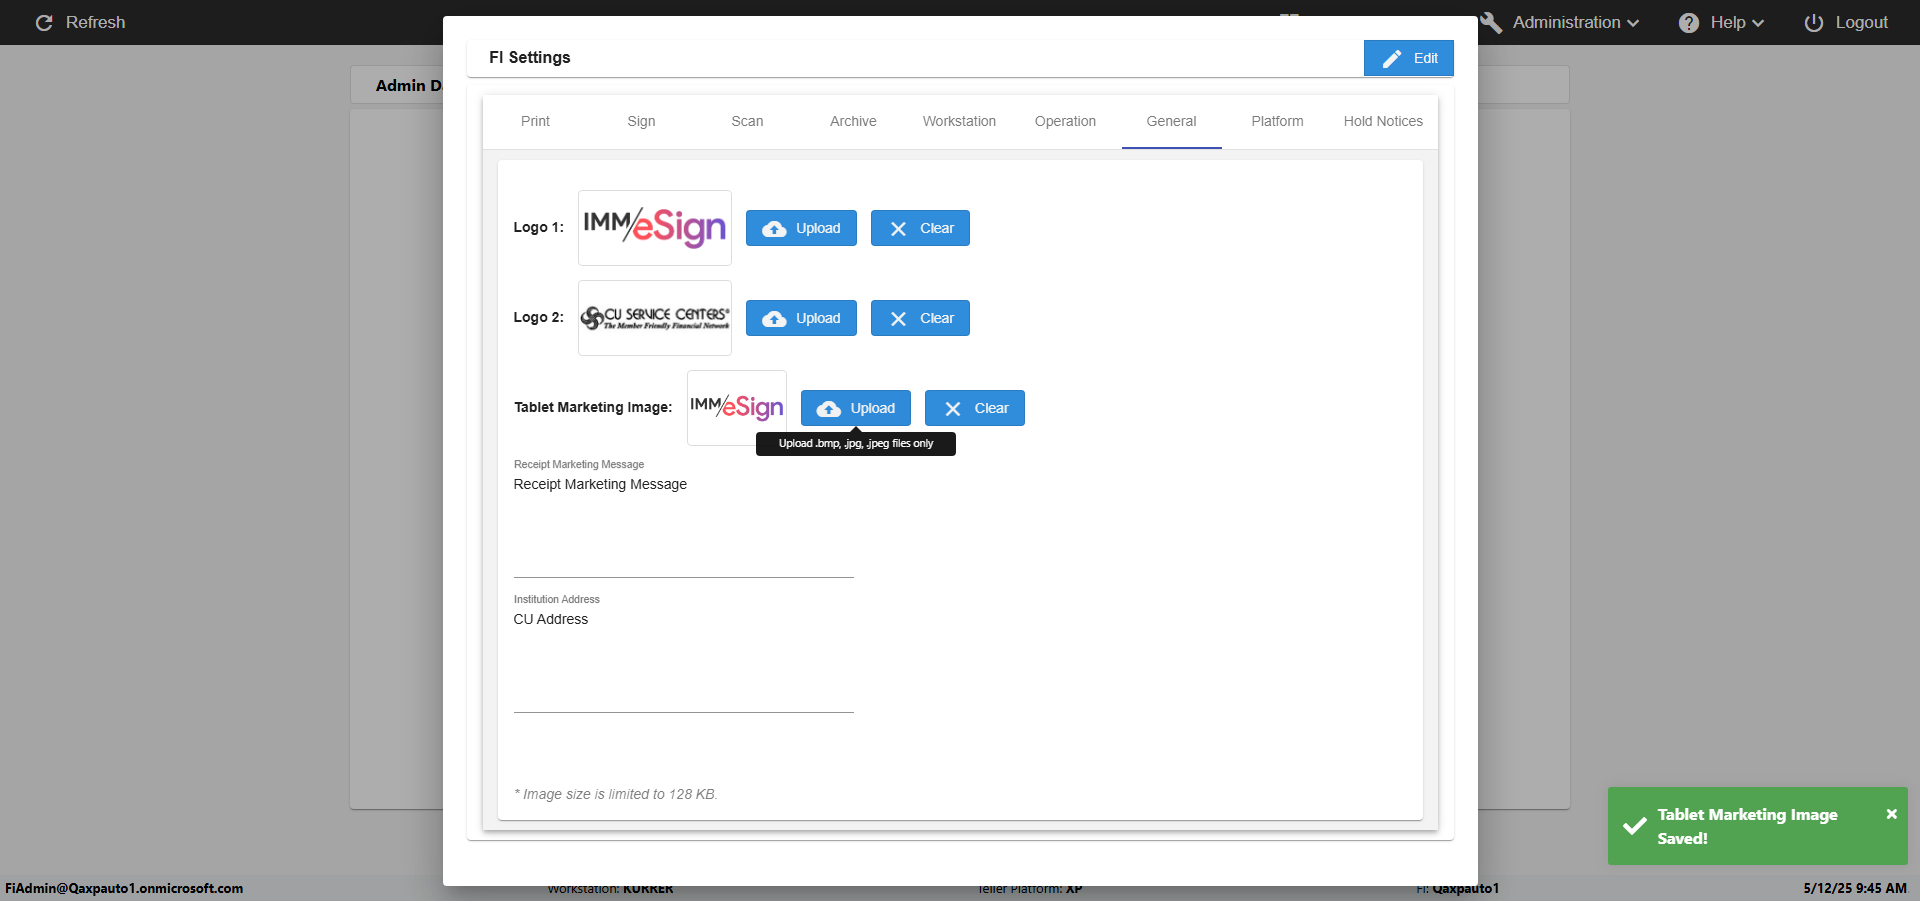Upload an image for Logo 2
Viewport: 1920px width, 901px height.
pyautogui.click(x=801, y=318)
